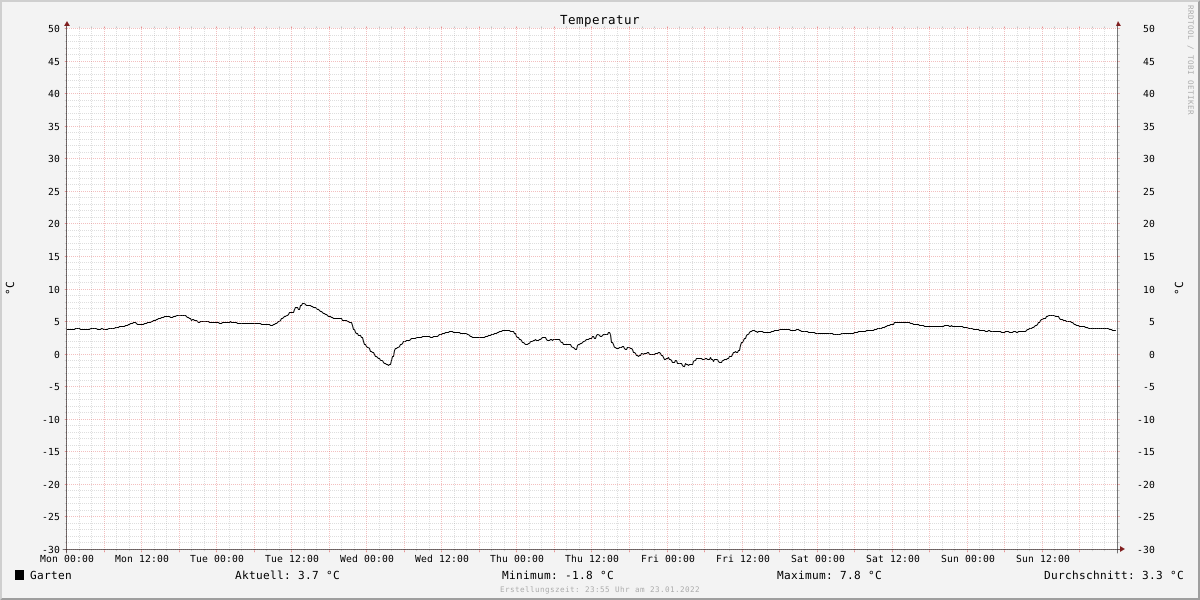
Task: Click the RRDTOOL / TOBI OETIKER watermark
Action: click(1190, 60)
